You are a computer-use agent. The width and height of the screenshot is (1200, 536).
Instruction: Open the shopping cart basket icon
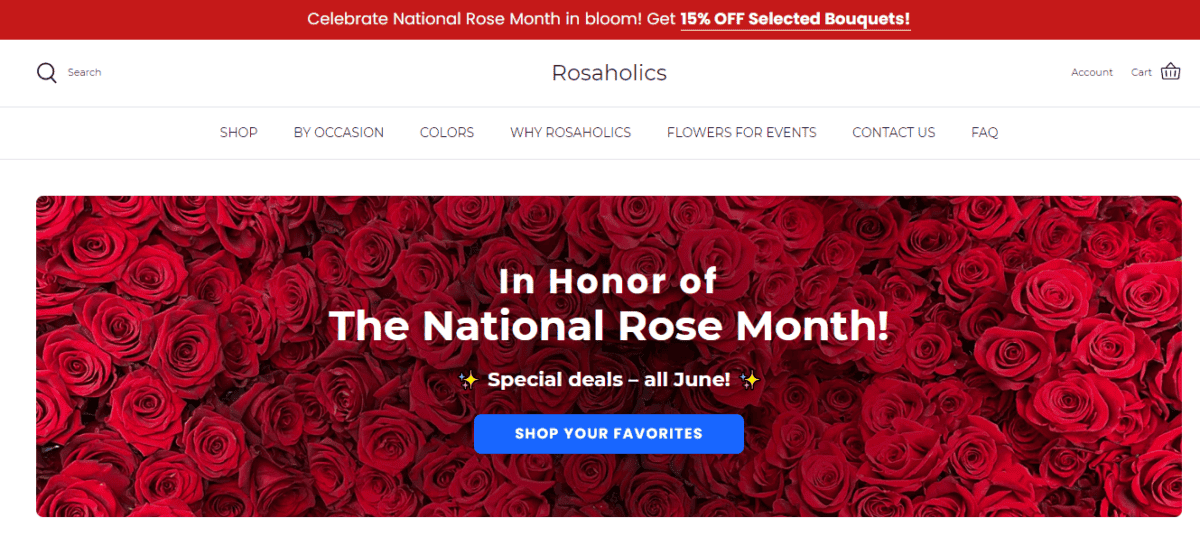tap(1170, 72)
